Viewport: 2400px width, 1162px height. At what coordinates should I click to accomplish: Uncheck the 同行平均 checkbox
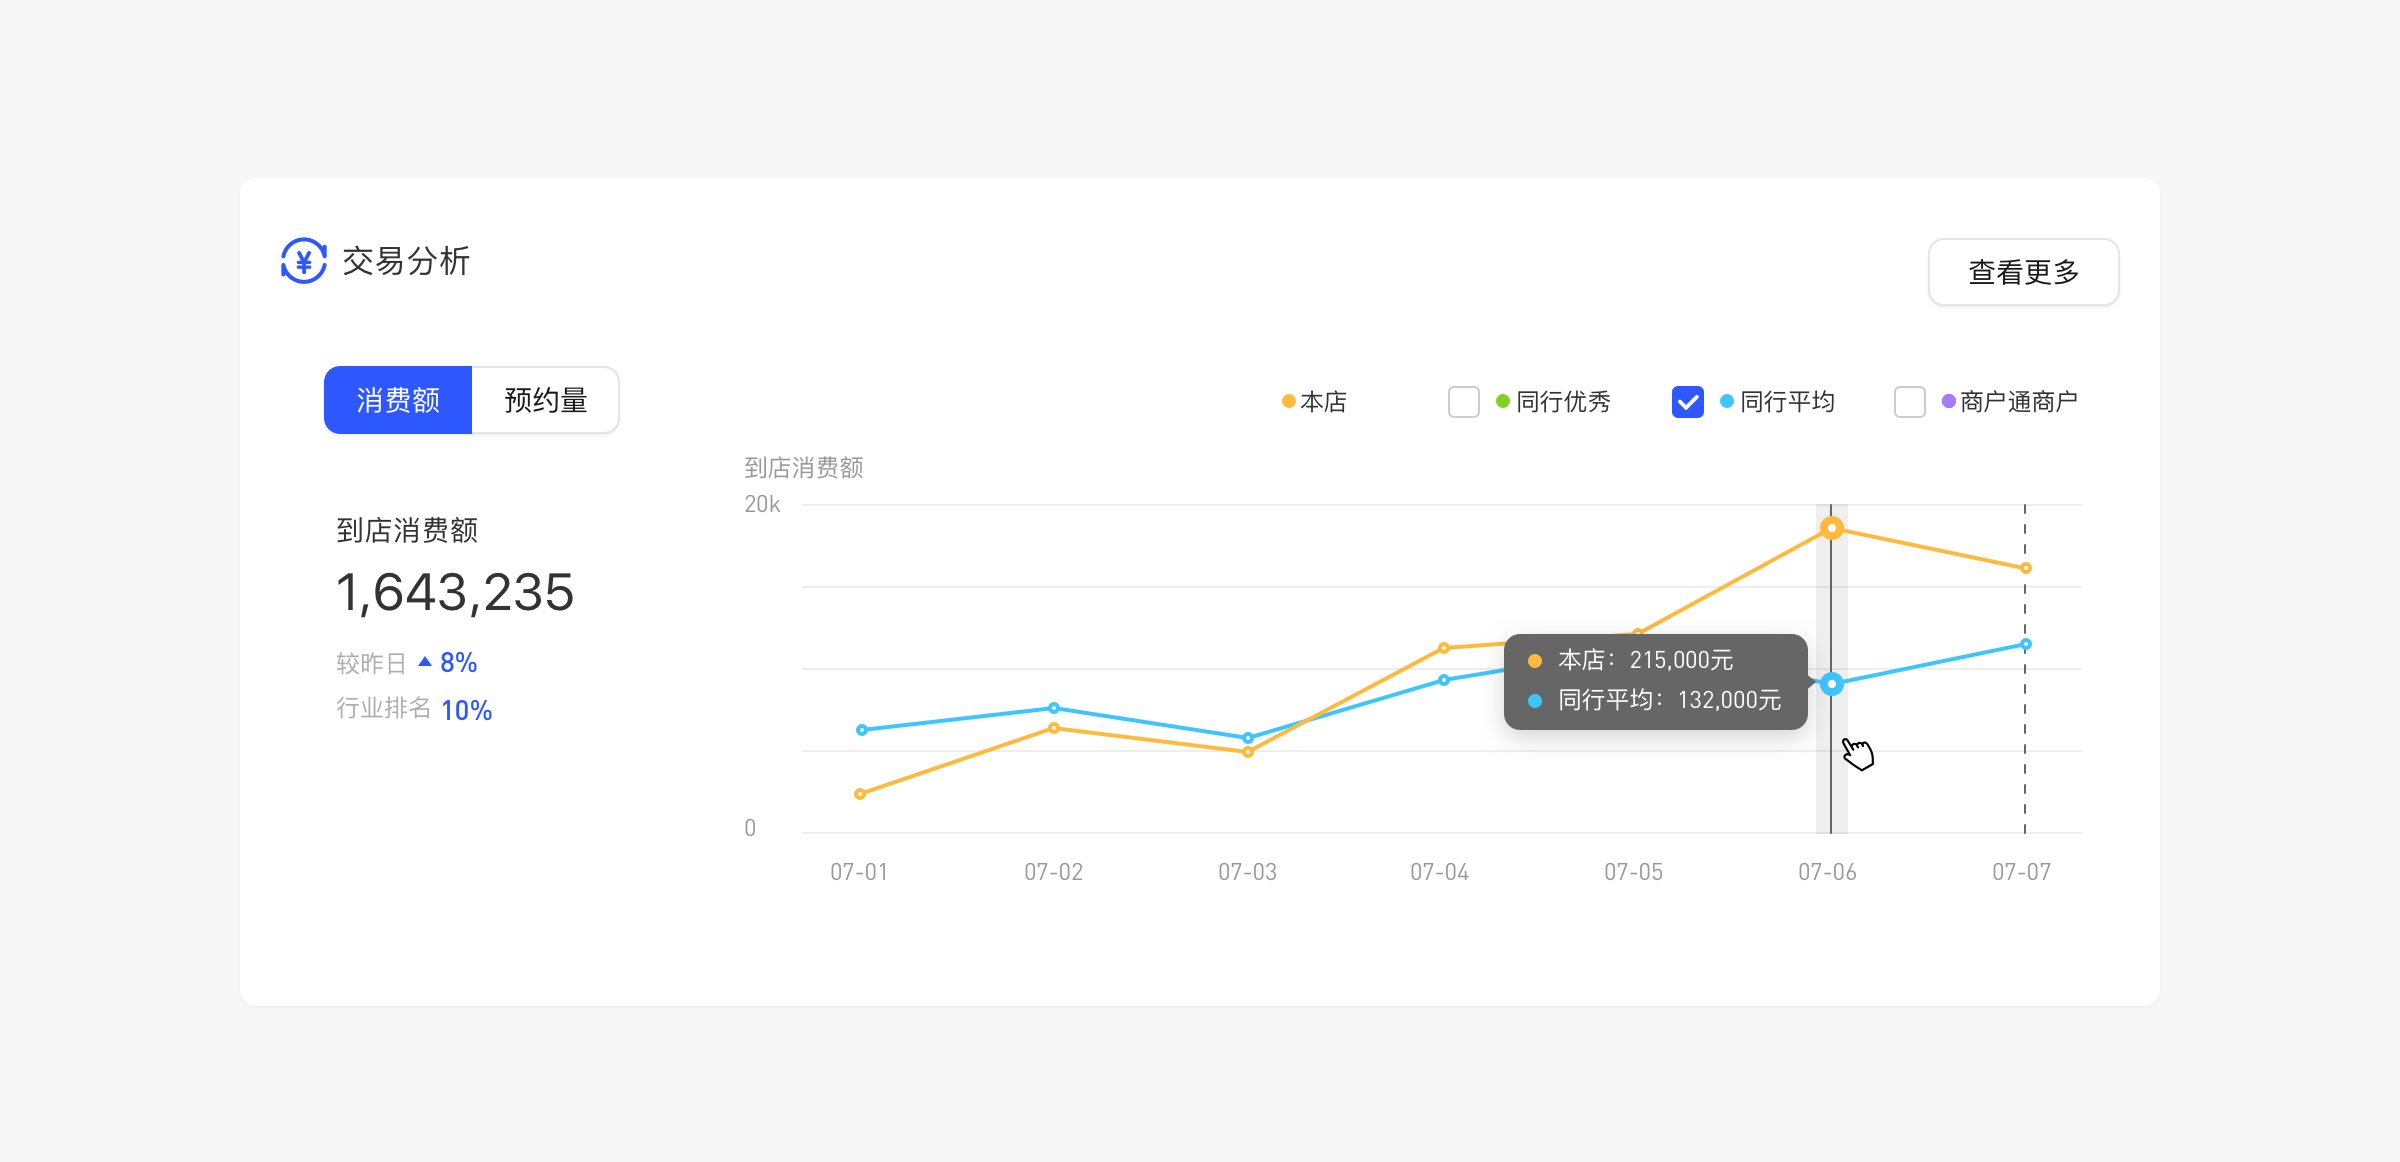pos(1687,402)
